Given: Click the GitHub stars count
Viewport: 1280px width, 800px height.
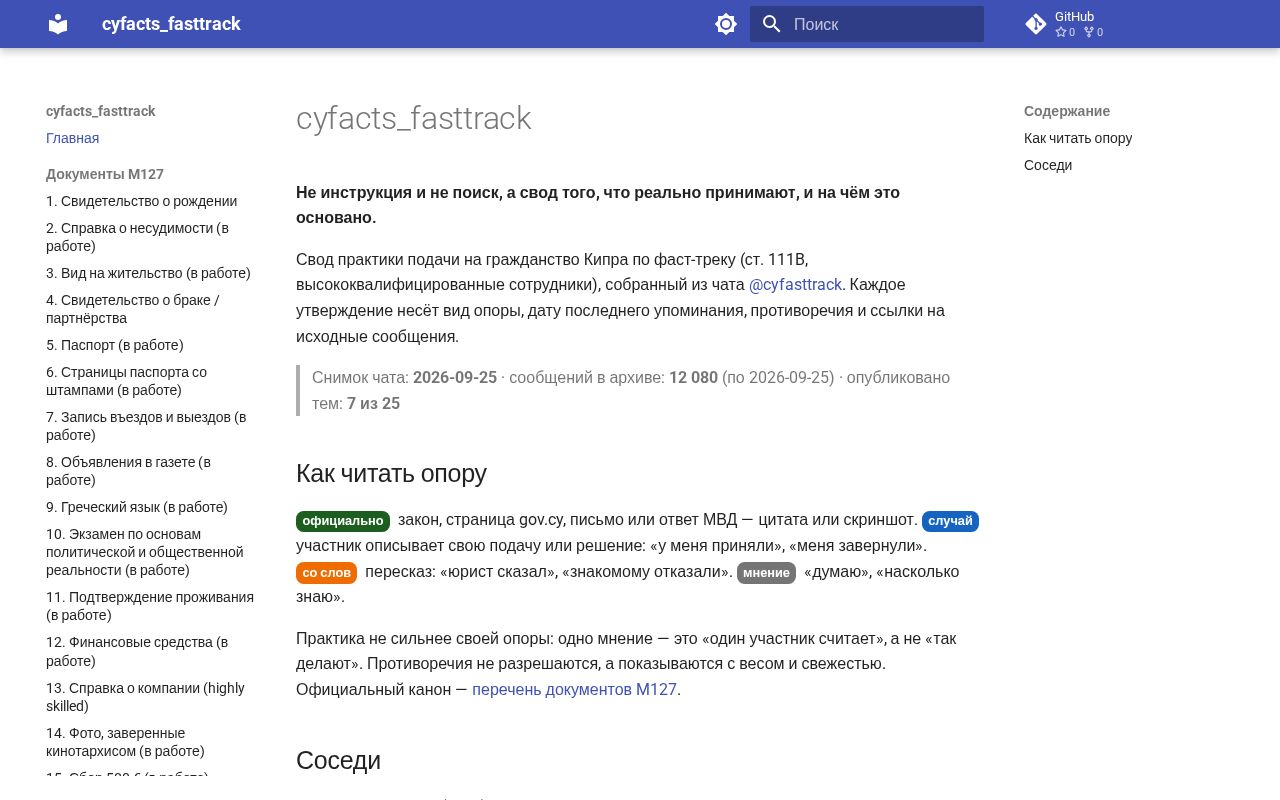Looking at the screenshot, I should [x=1065, y=32].
